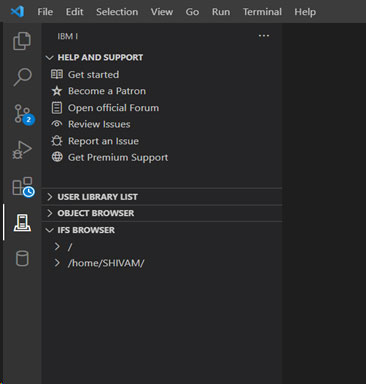
Task: Expand the /home/SHIVAM/ folder chevron
Action: point(57,263)
